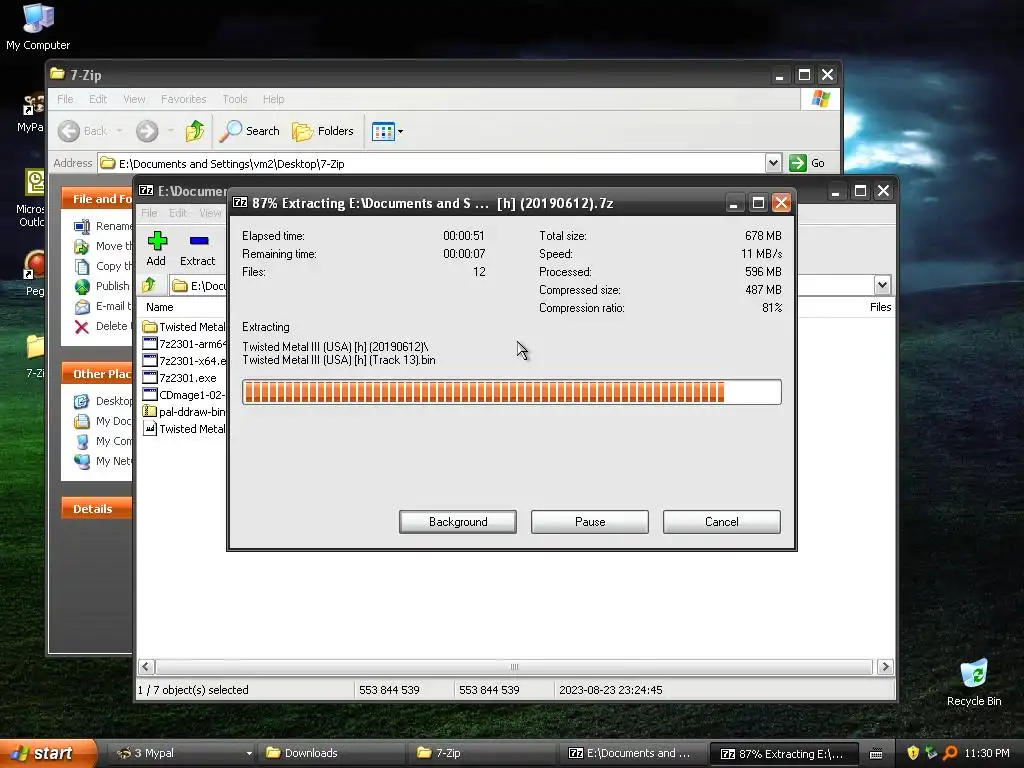The width and height of the screenshot is (1024, 768).
Task: Collapse the File and Folder Tasks header
Action: click(97, 199)
